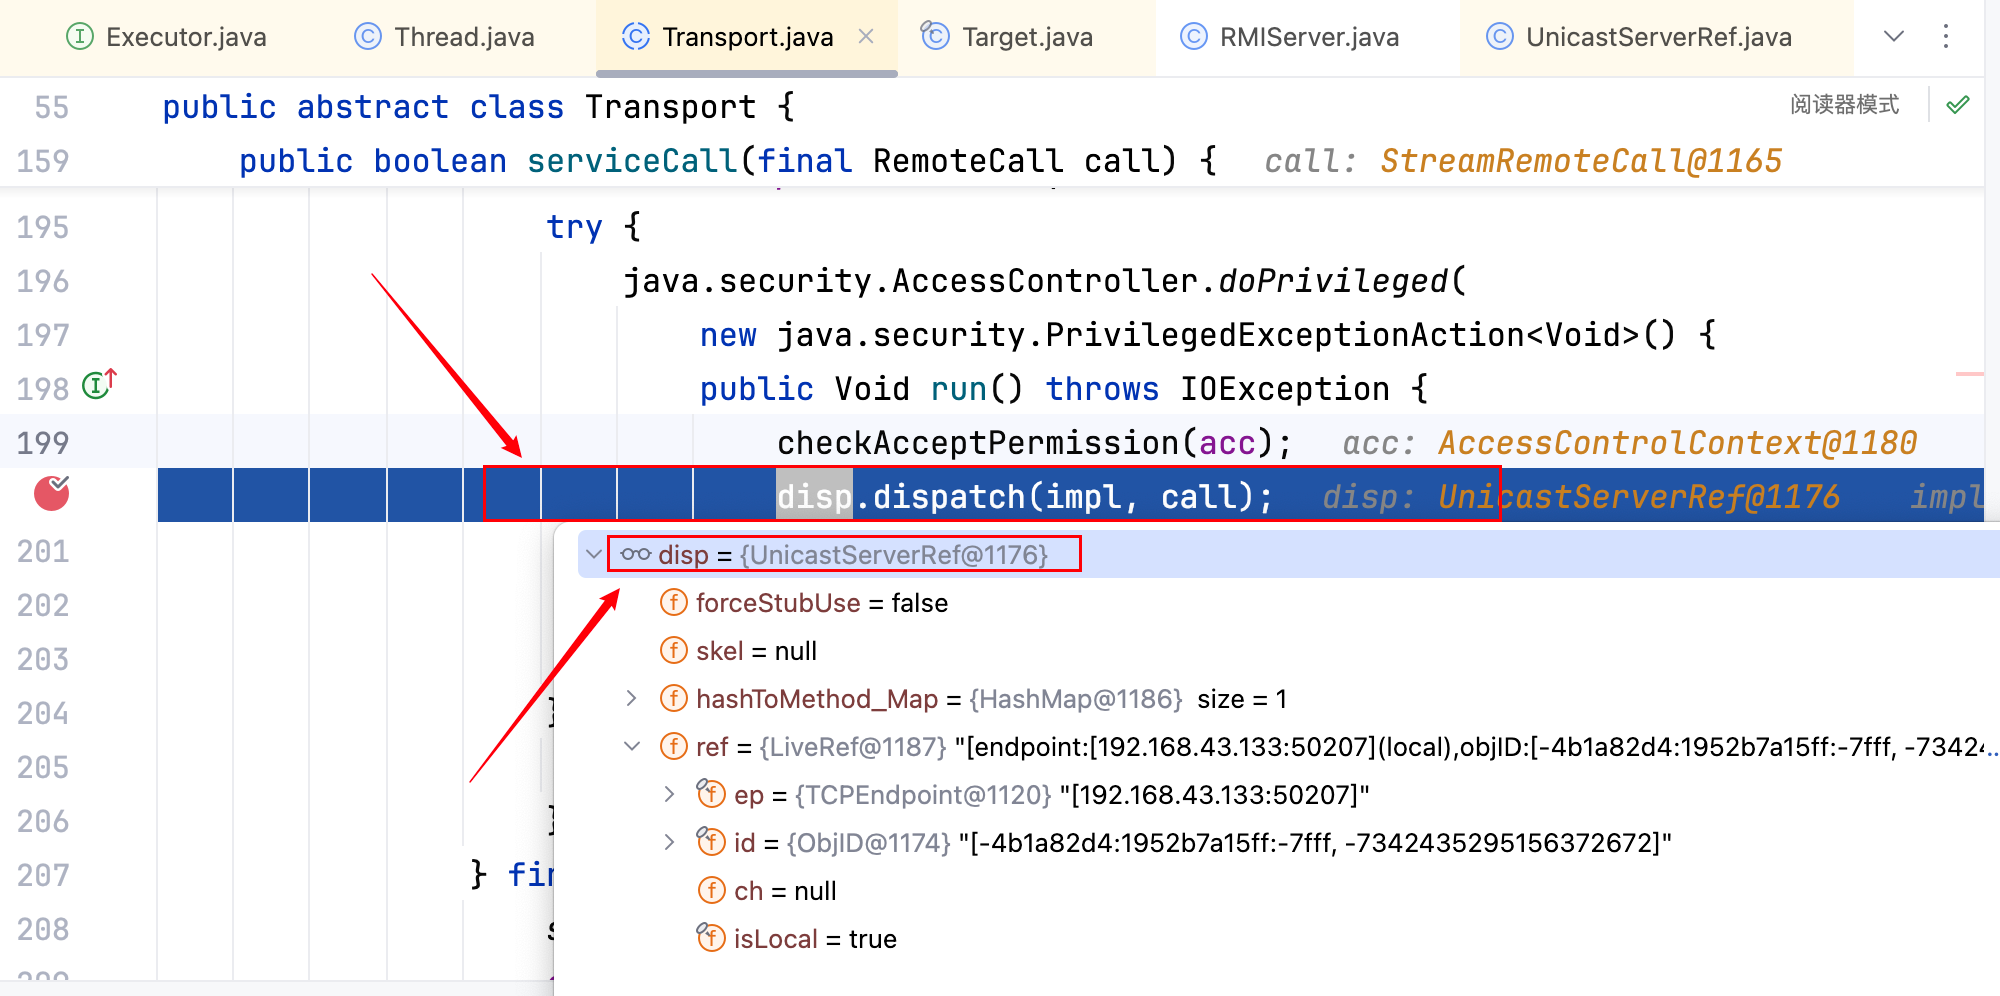The image size is (2000, 996).
Task: Click the watch glasses icon beside disp
Action: tap(635, 555)
